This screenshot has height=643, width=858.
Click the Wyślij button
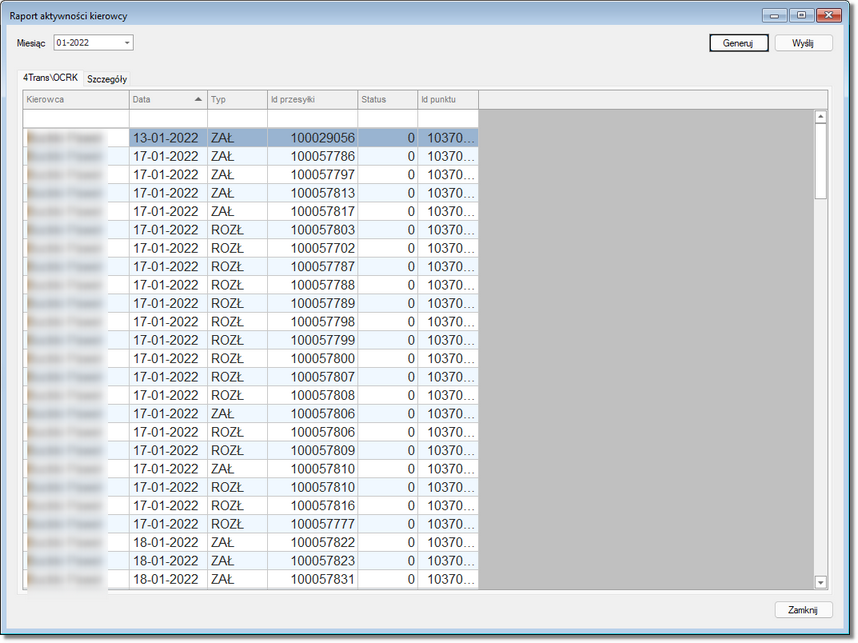point(803,43)
